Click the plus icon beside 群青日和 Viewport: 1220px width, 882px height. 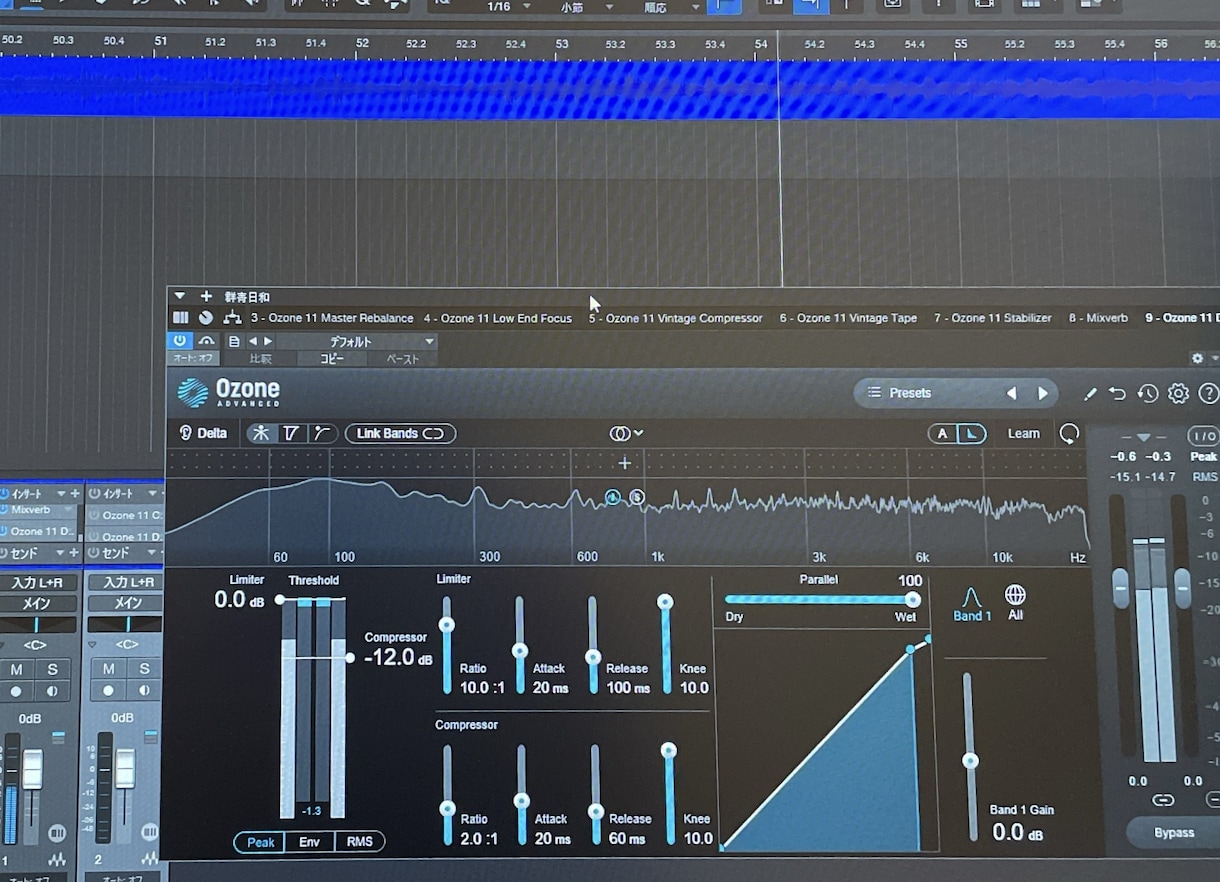(x=206, y=296)
